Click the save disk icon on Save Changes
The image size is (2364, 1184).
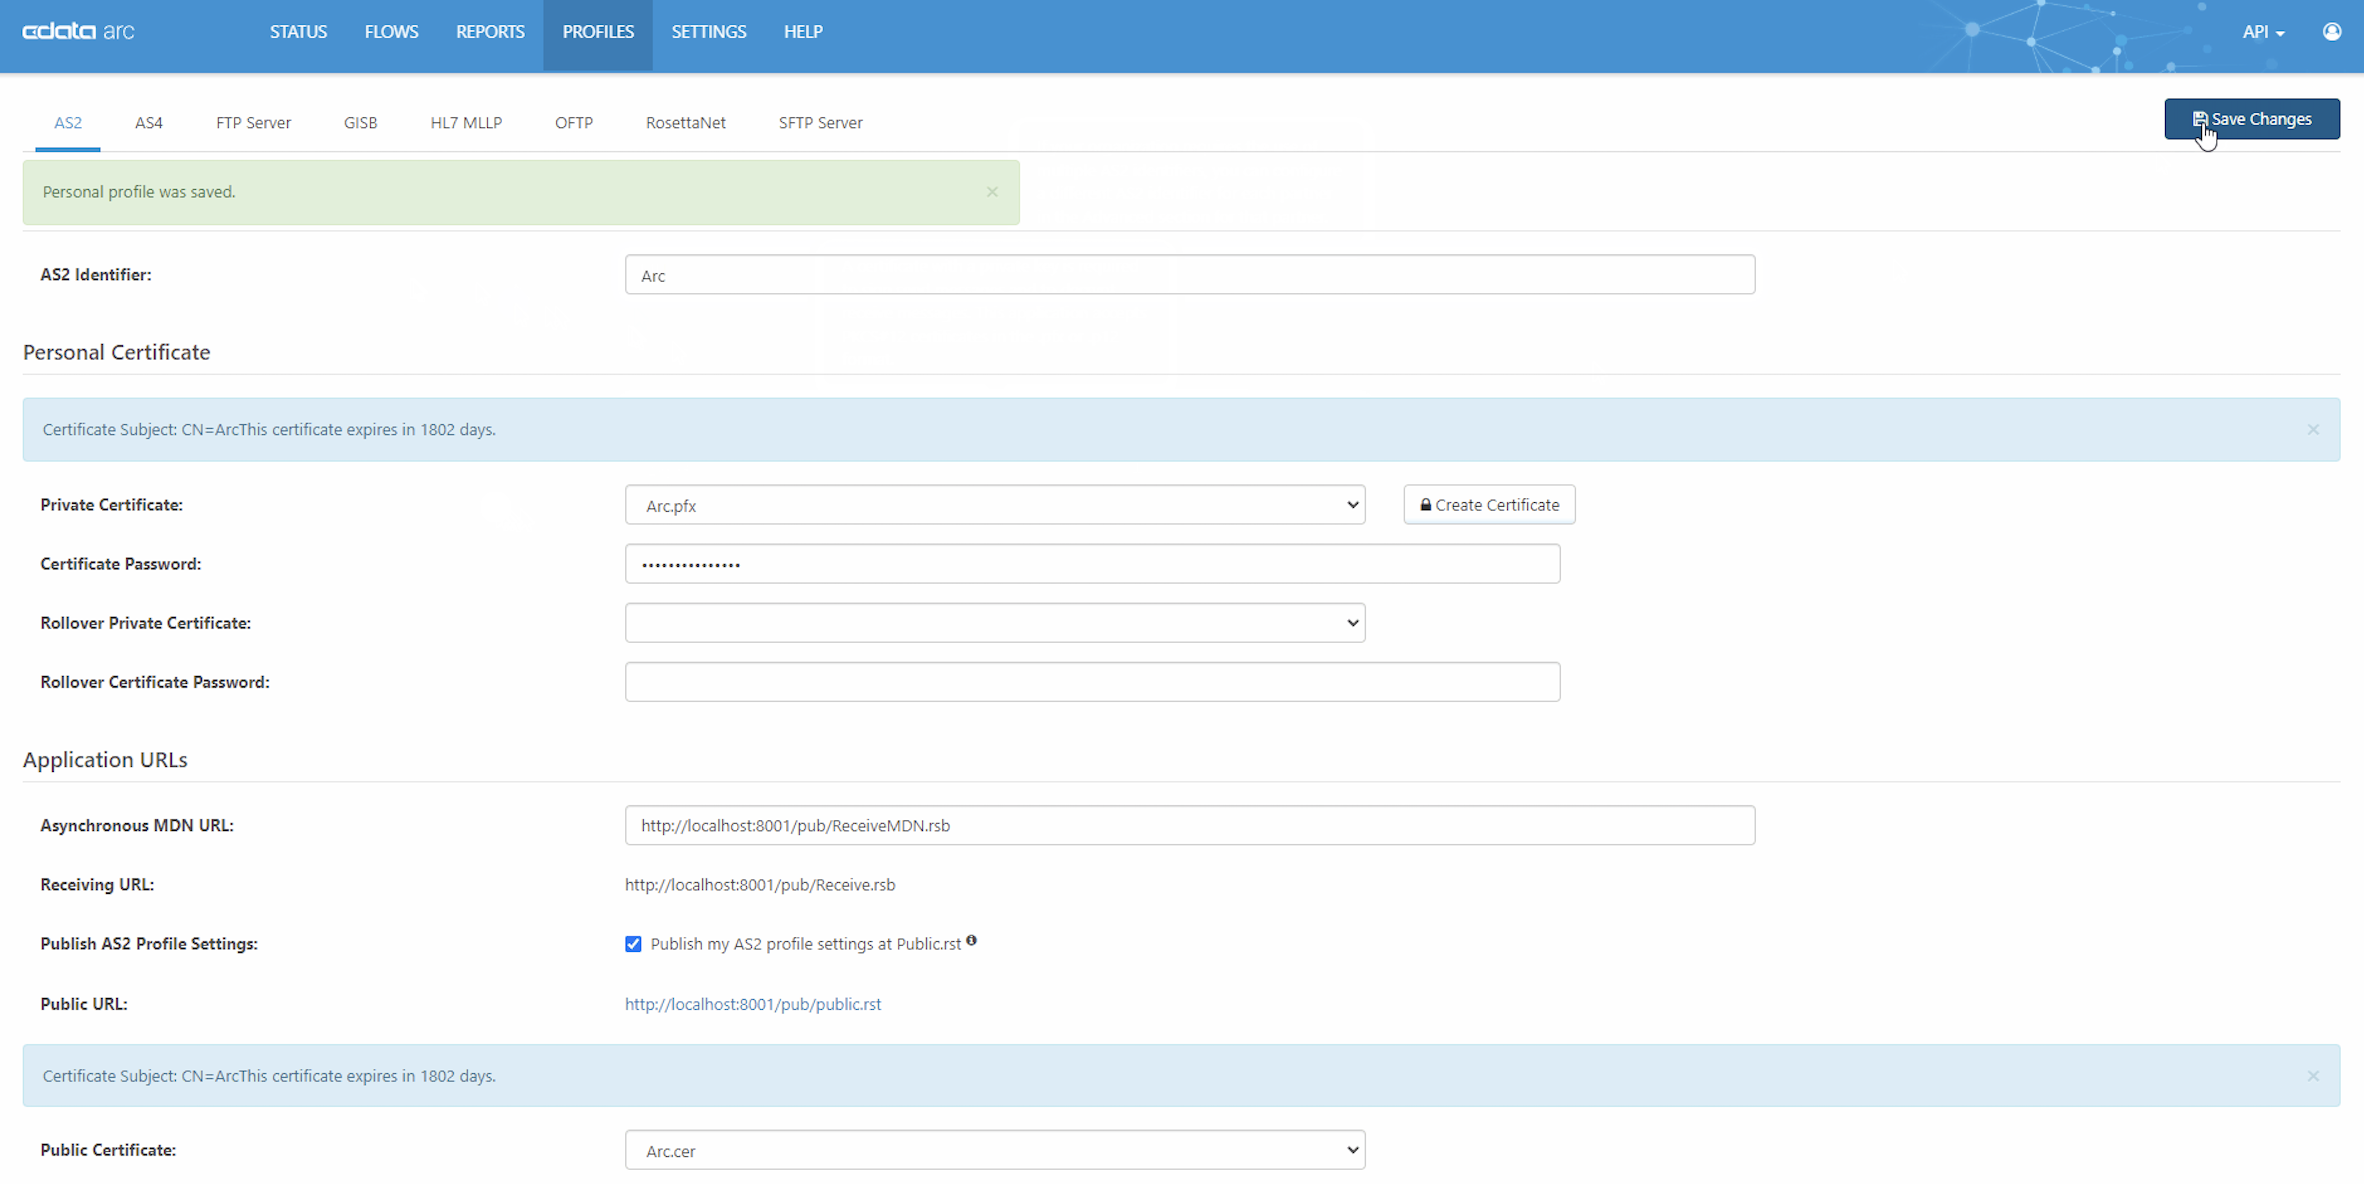pos(2201,118)
